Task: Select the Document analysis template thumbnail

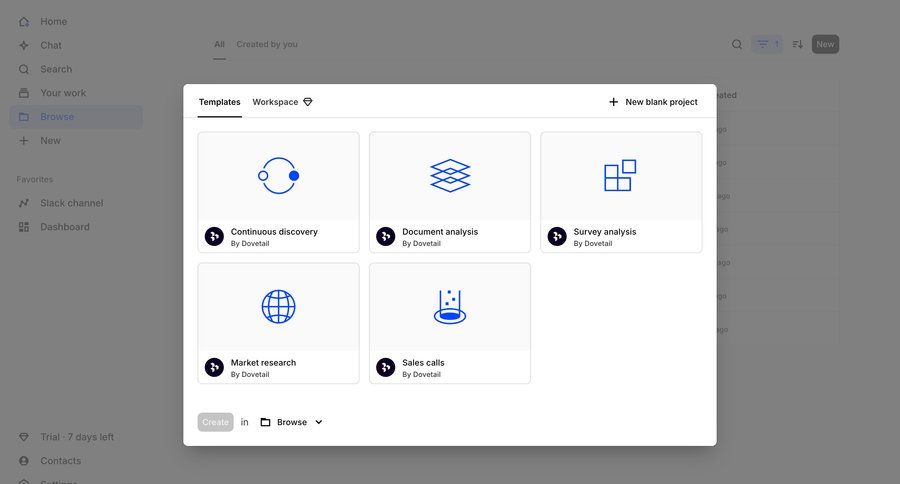Action: 450,176
